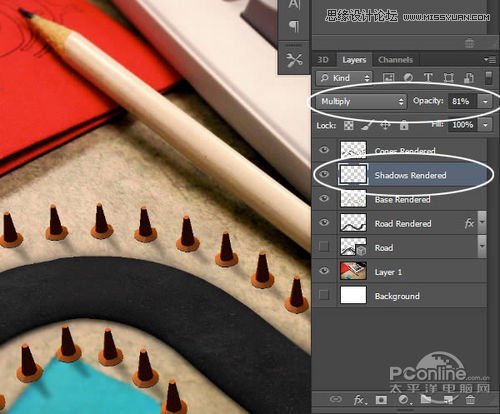Click the 'Road' layer name
This screenshot has width=500, height=414.
(x=384, y=248)
